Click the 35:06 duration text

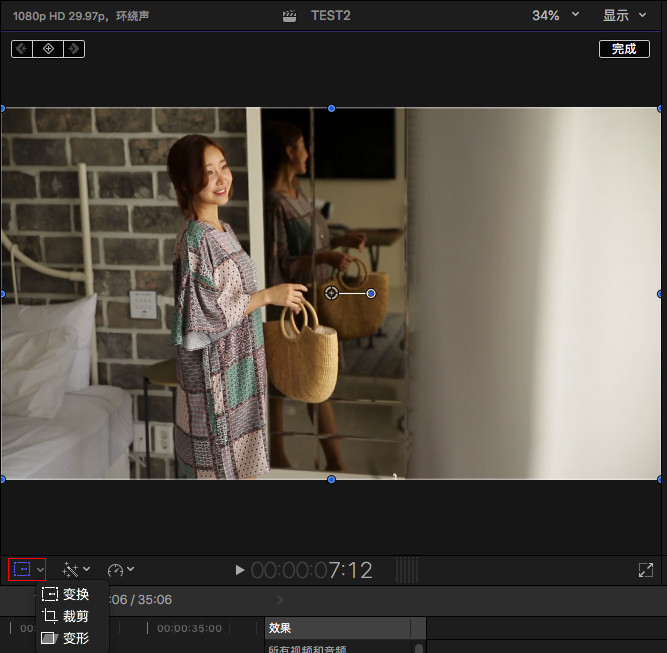pos(155,599)
